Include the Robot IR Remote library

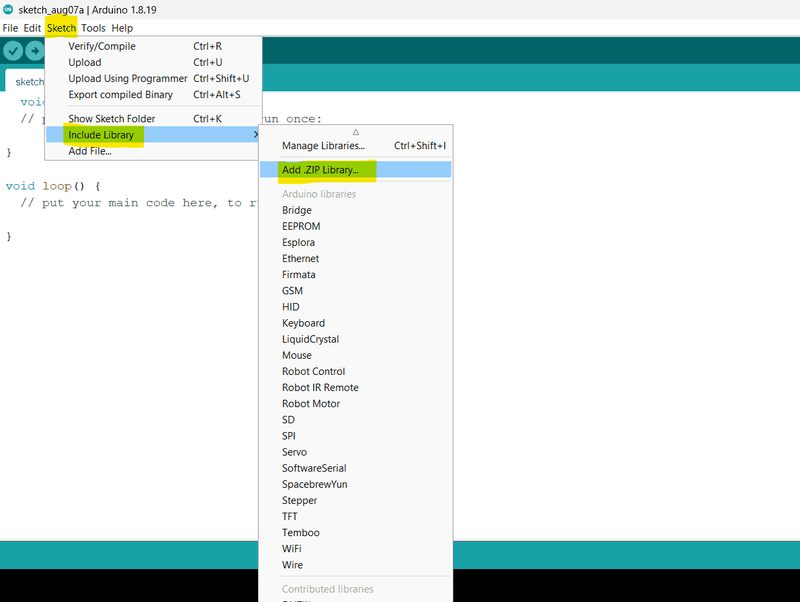pos(356,388)
